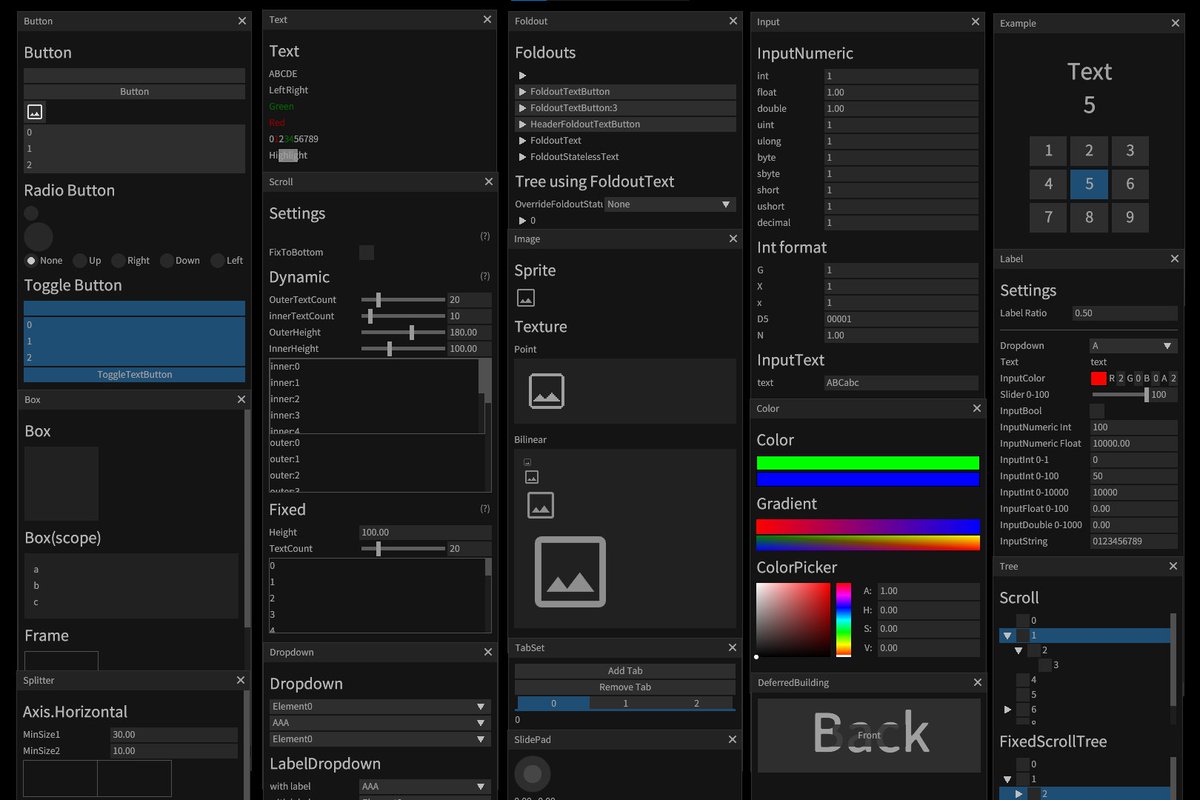Click number 9 in the Example keypad
Viewport: 1200px width, 800px height.
1130,216
